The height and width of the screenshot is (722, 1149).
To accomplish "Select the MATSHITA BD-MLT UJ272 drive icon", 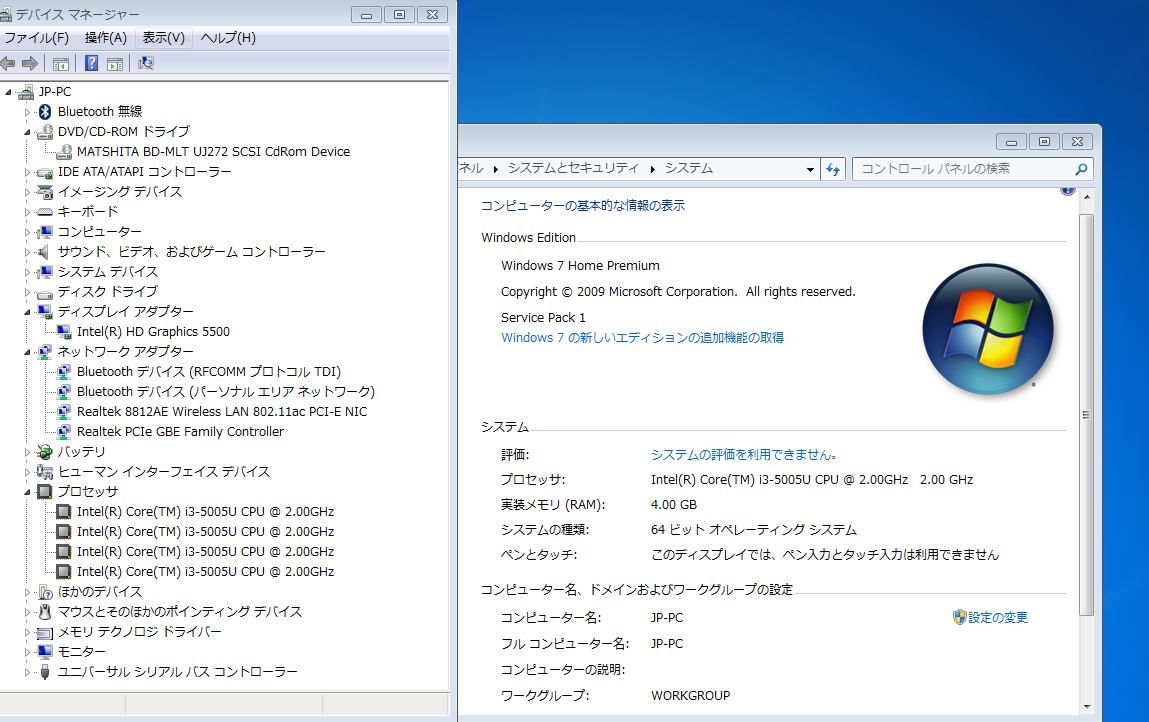I will click(x=64, y=152).
